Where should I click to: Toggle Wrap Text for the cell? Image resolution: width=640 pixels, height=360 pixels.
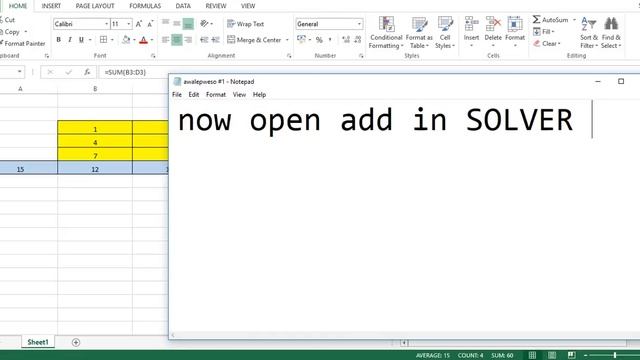coord(246,24)
